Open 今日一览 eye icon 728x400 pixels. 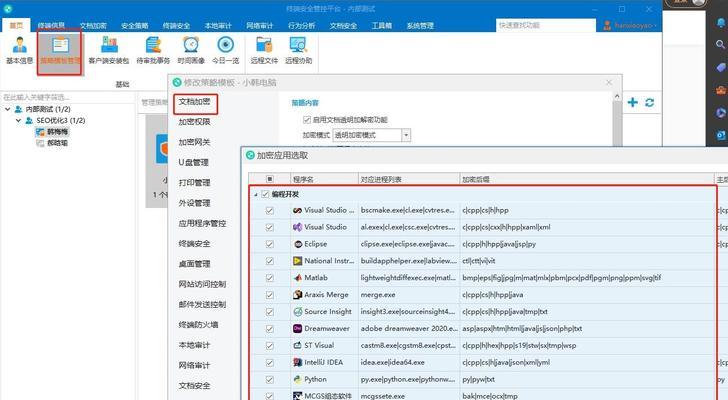226,45
